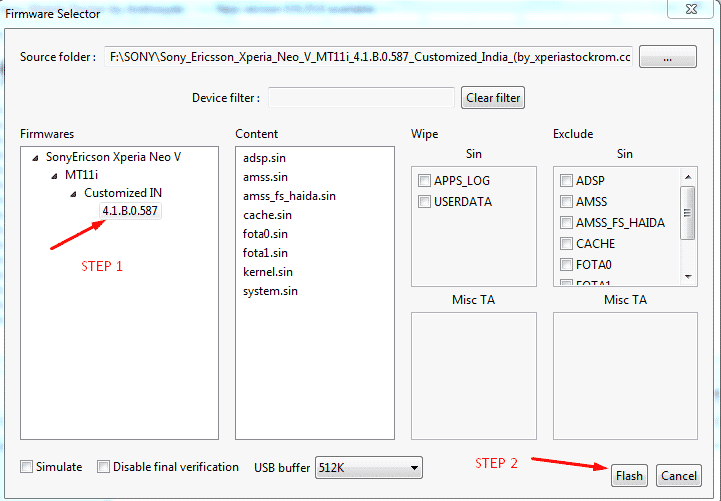The image size is (721, 501).
Task: Select SonyEricson Xperia Neo V tree item
Action: coord(113,157)
